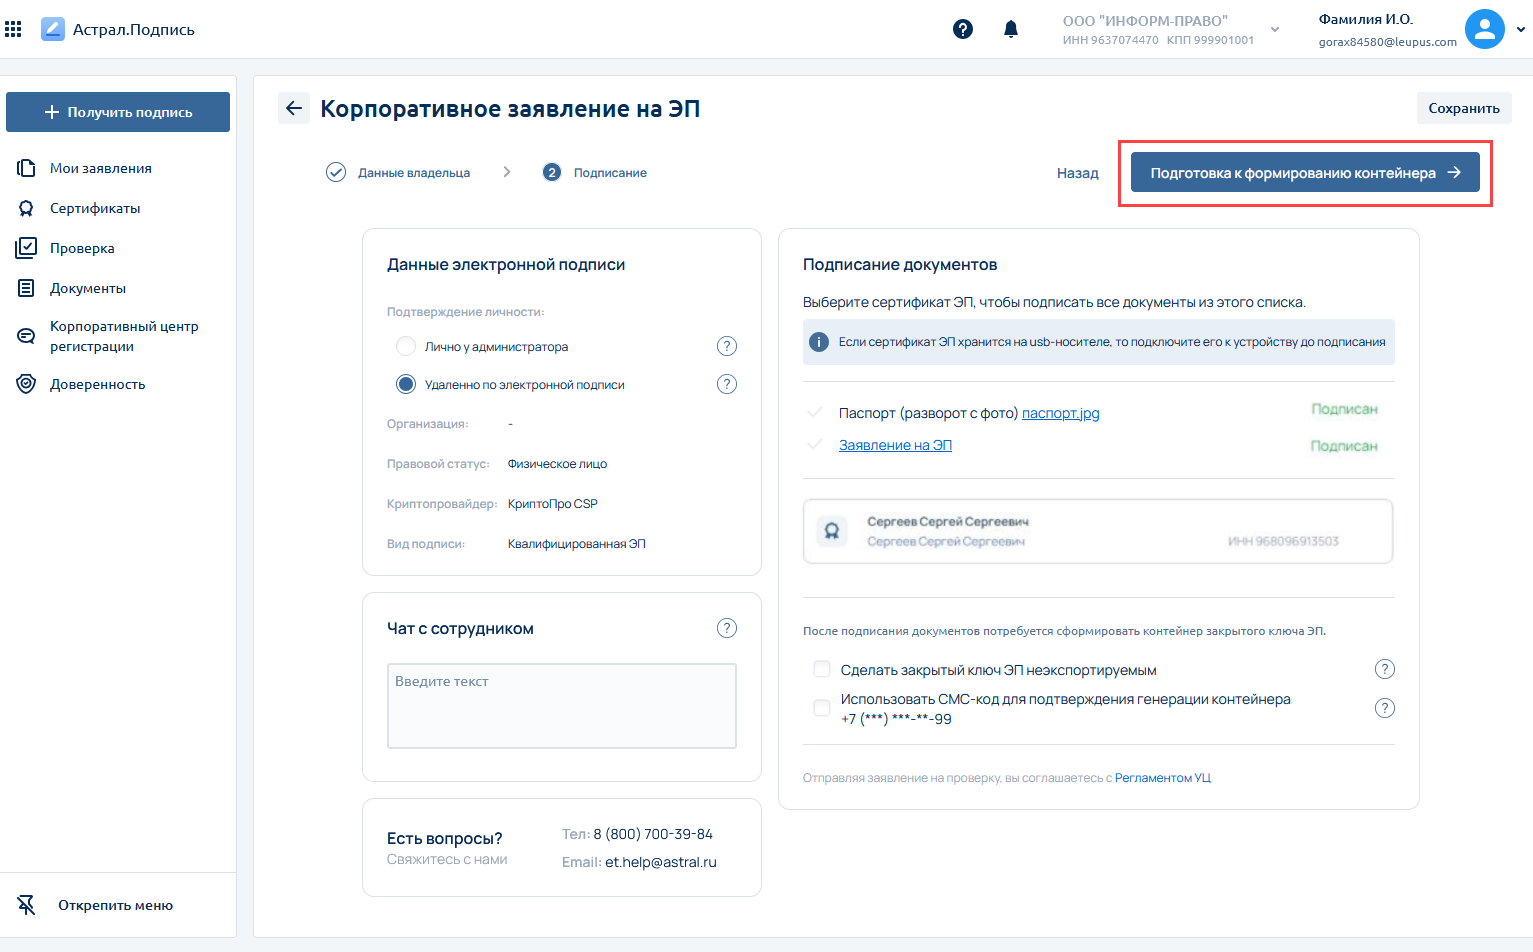Viewport: 1533px width, 952px height.
Task: Click the Проверка checkmark icon
Action: (x=26, y=248)
